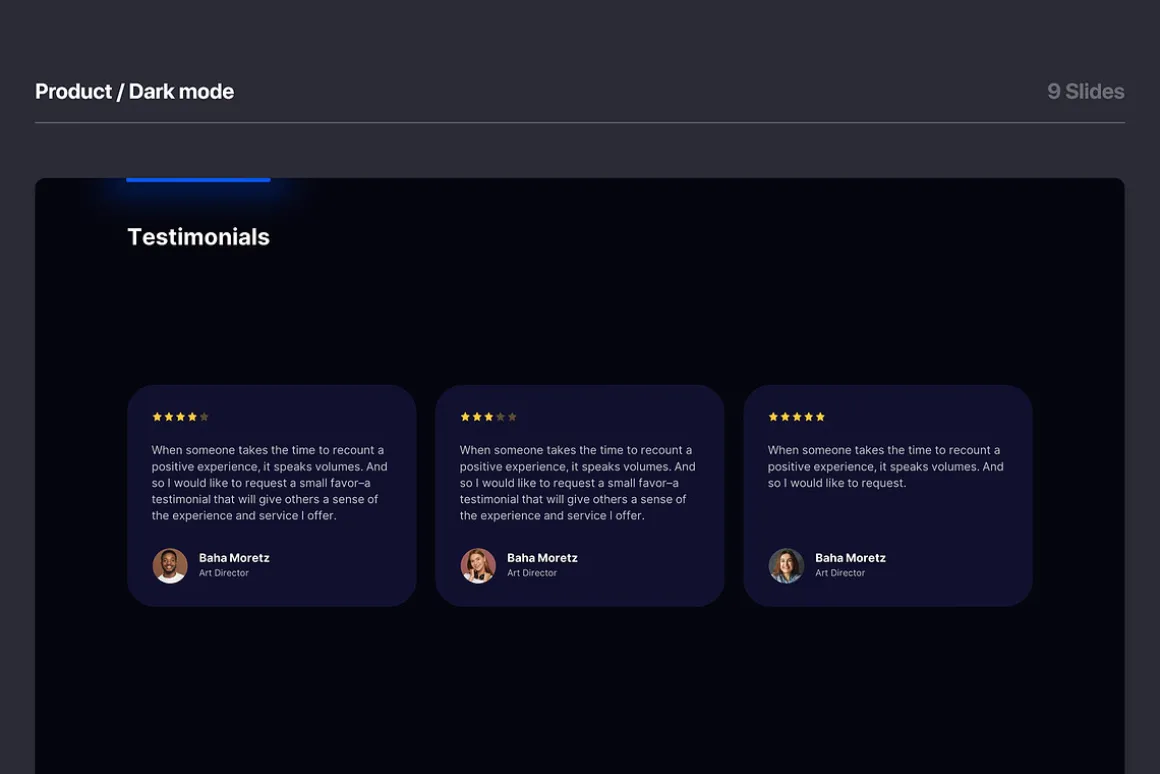Select the third card's woman avatar photo
The width and height of the screenshot is (1160, 774).
786,565
